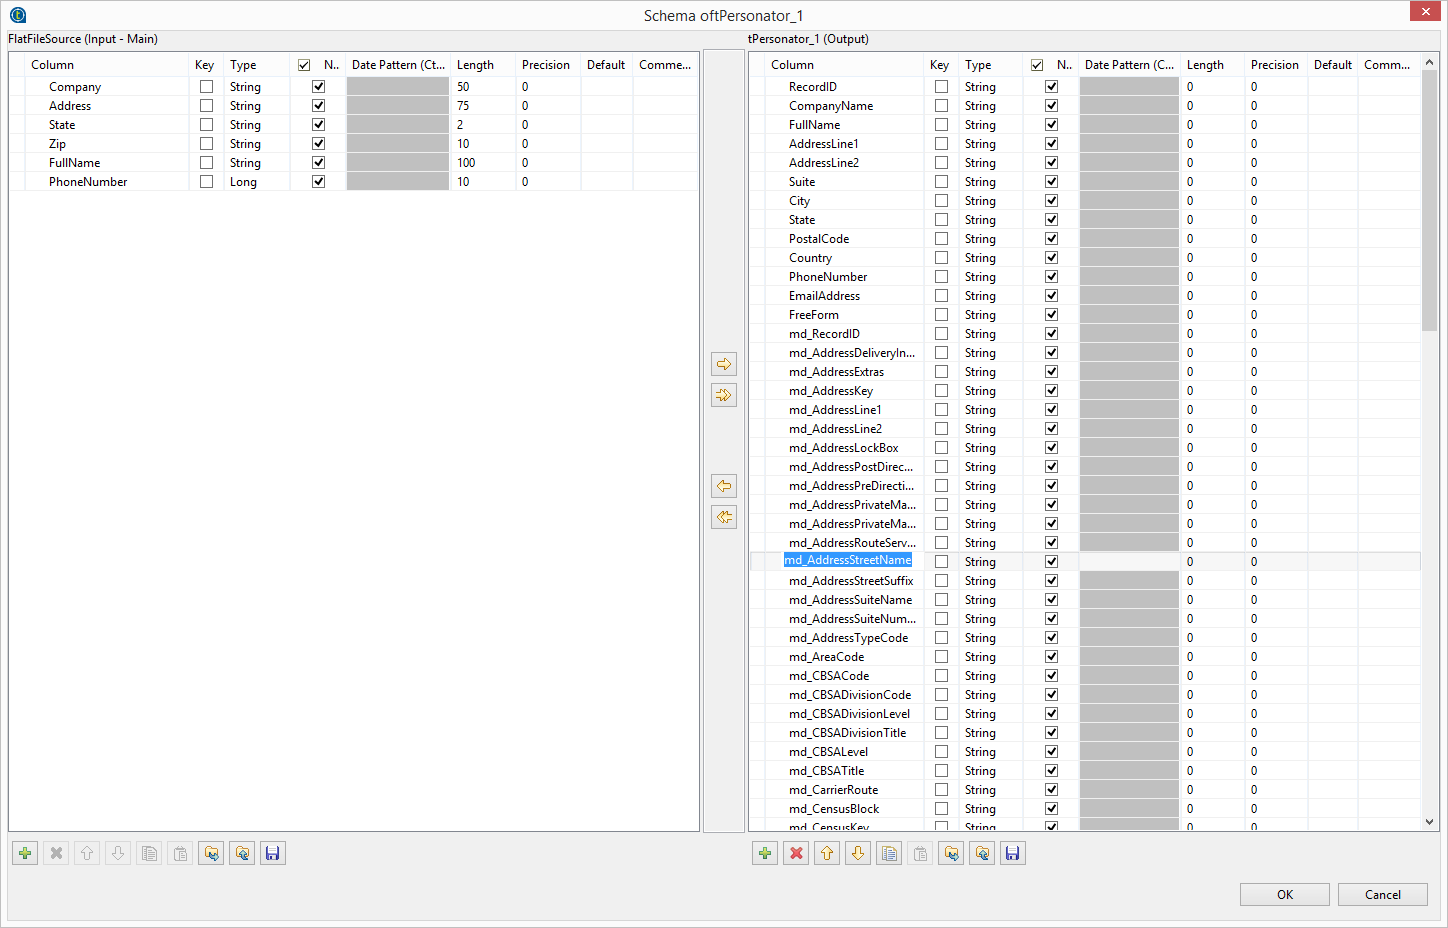Viewport: 1448px width, 928px height.
Task: Copy selected columns to output with single right arrow
Action: (724, 364)
